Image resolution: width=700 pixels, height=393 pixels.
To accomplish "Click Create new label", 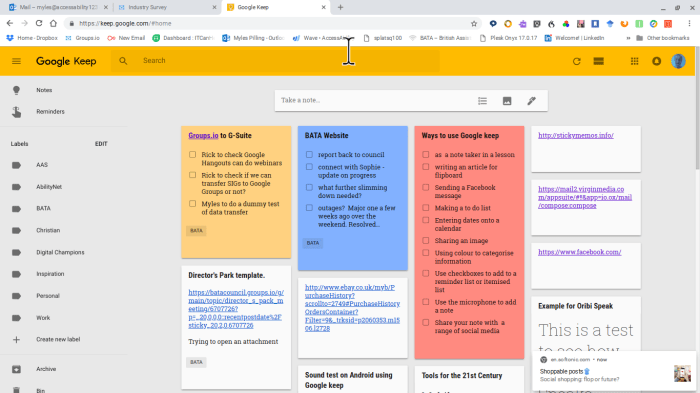I will 58,339.
